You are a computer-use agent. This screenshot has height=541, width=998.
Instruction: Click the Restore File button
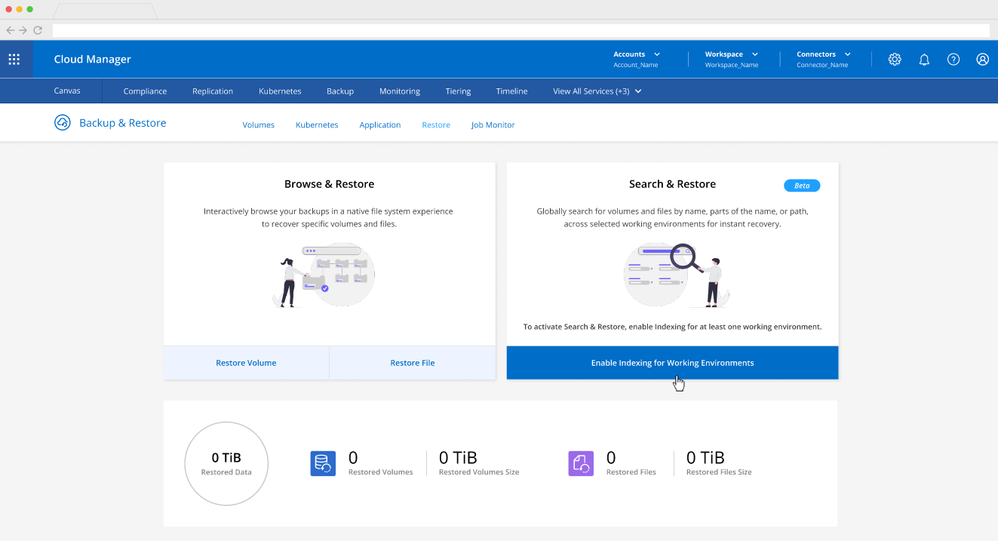click(x=412, y=363)
